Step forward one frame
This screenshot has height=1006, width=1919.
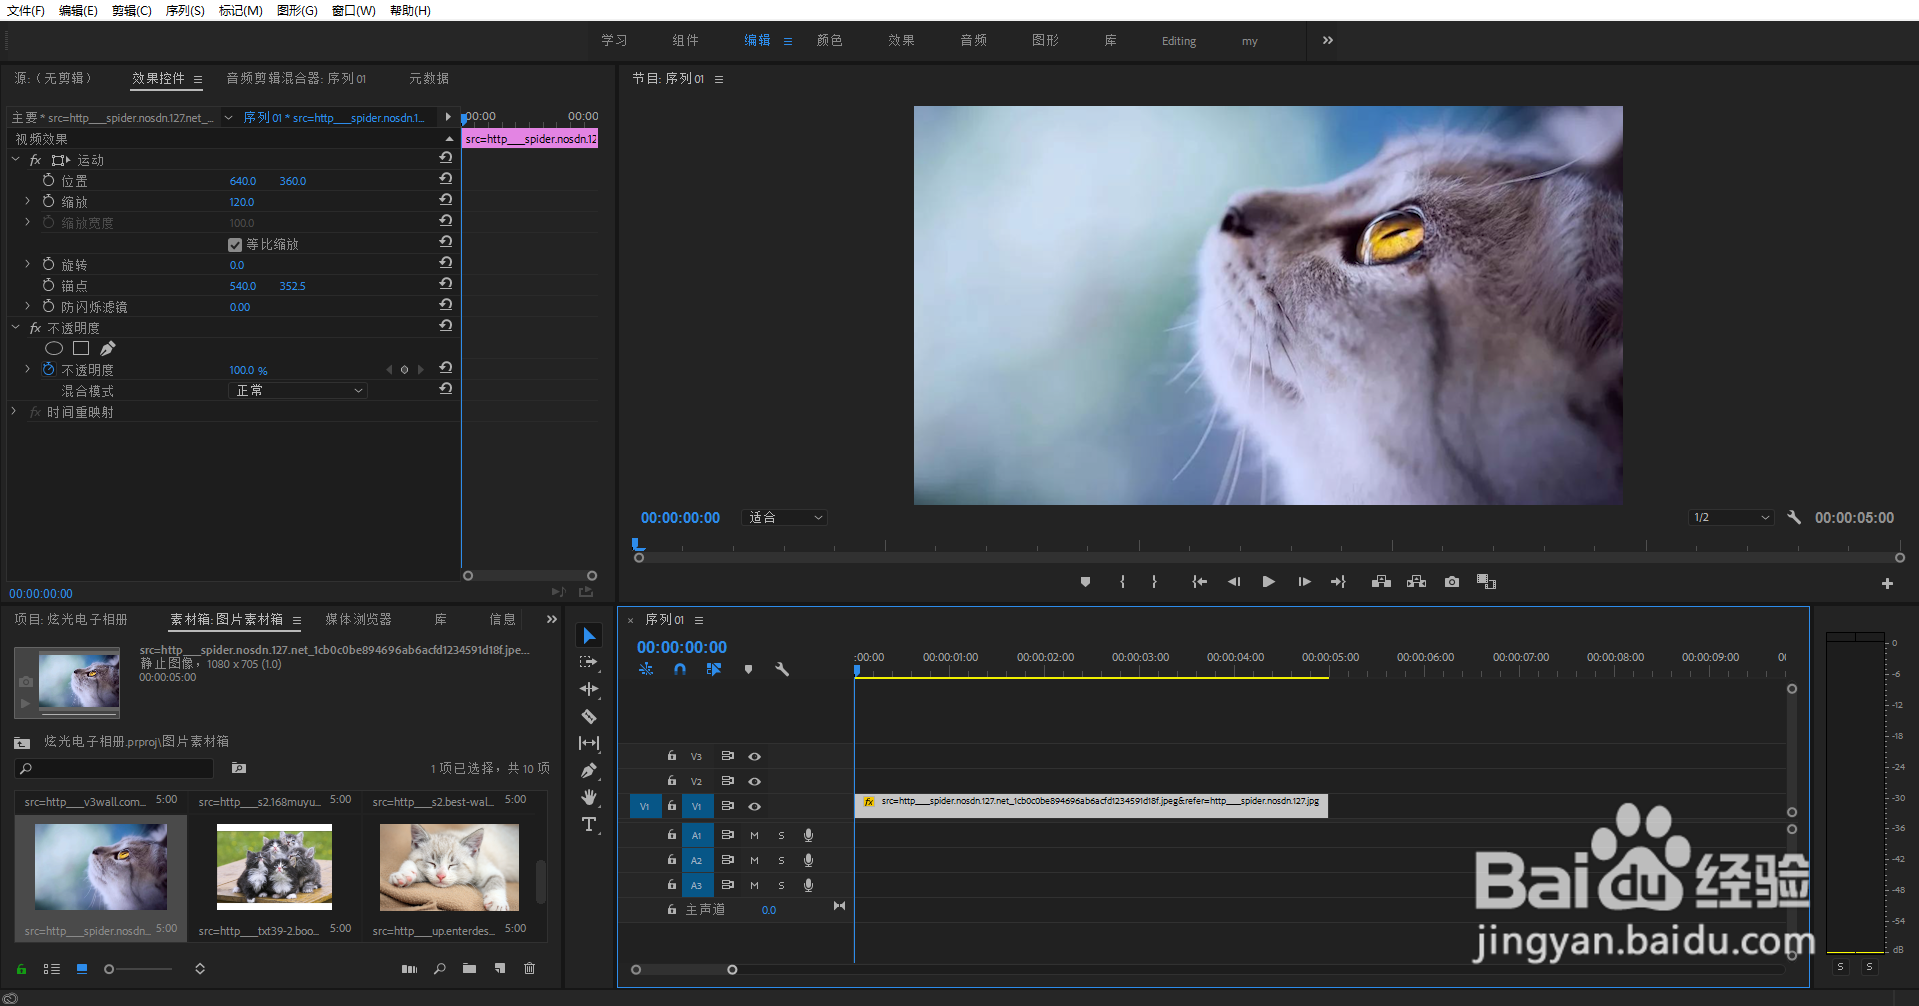[1304, 582]
